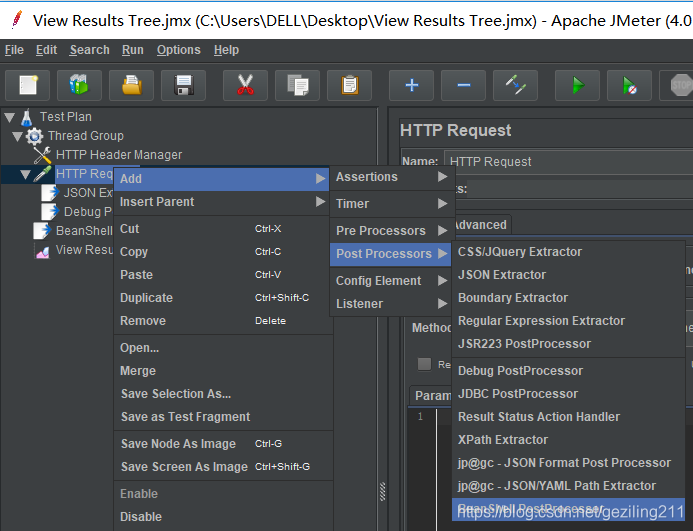Click the HTTP Header Manager wrench icon
Viewport: 693px width, 531px height.
click(42, 155)
